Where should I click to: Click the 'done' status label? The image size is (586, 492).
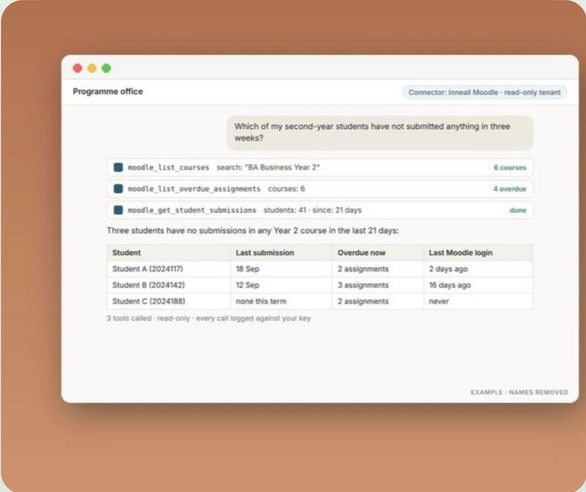click(x=518, y=210)
